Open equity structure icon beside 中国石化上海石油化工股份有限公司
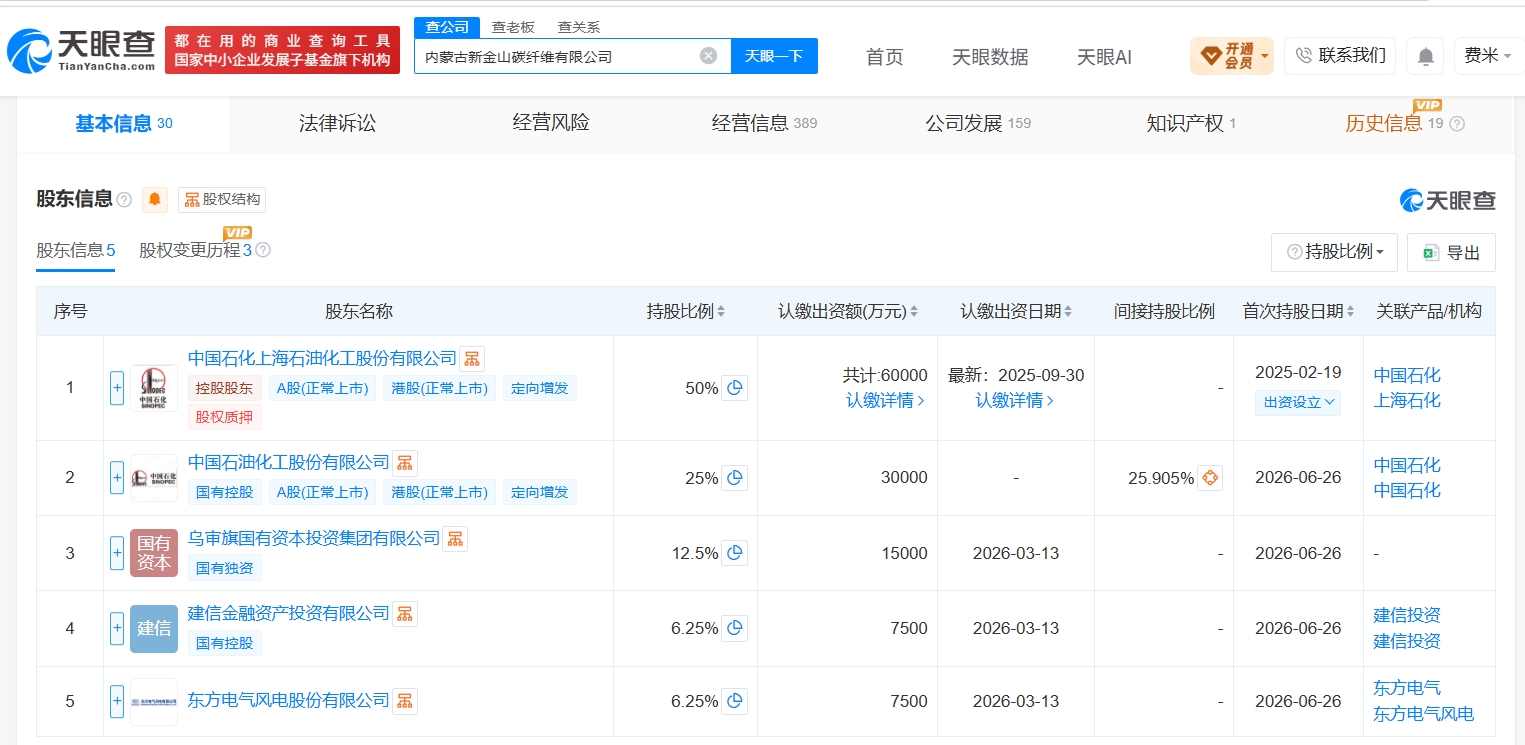 tap(472, 358)
